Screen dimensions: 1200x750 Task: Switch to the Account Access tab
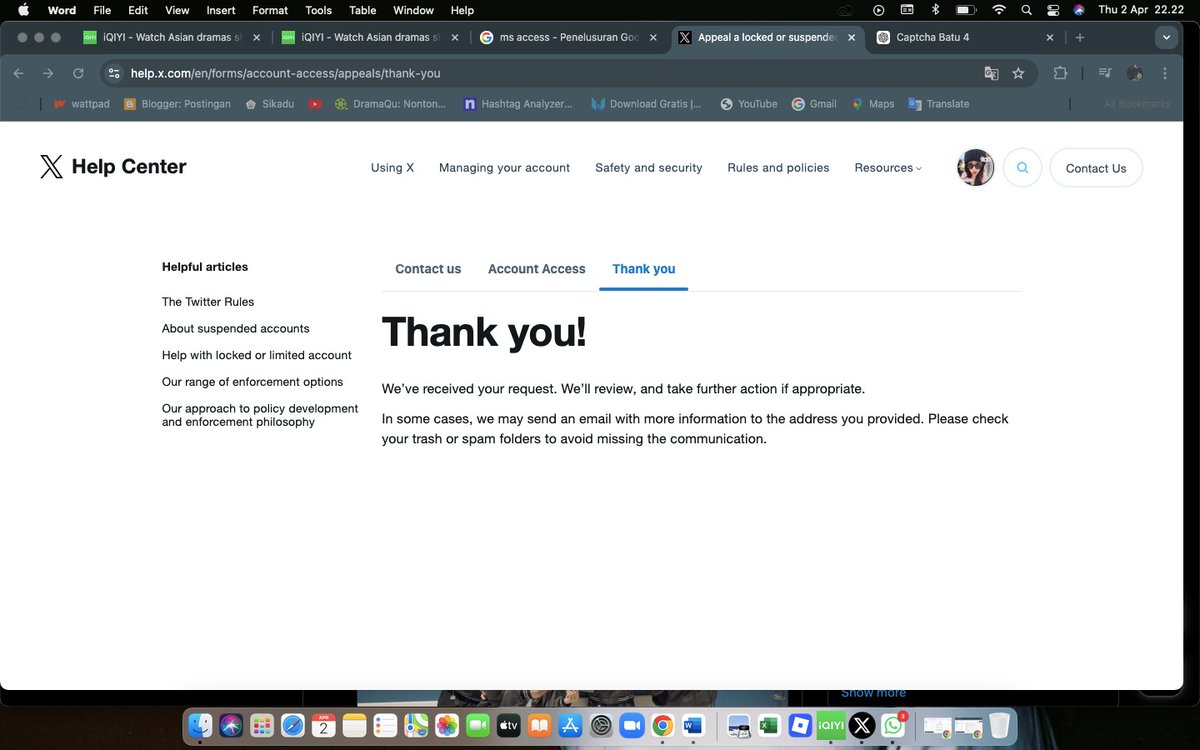(x=537, y=269)
